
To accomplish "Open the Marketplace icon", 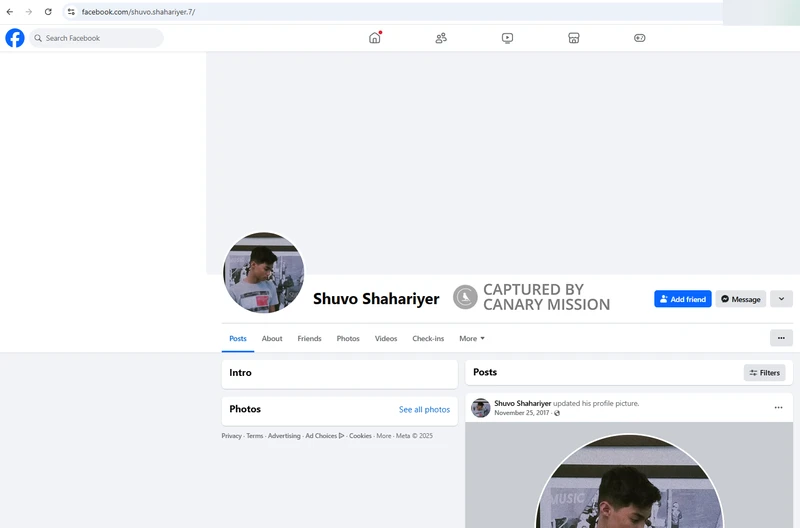I will [x=573, y=38].
